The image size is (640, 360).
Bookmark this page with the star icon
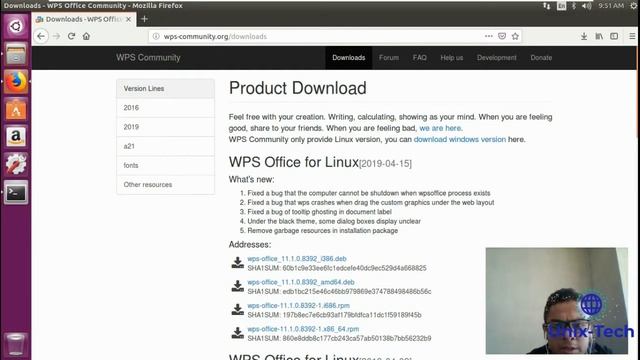click(515, 36)
